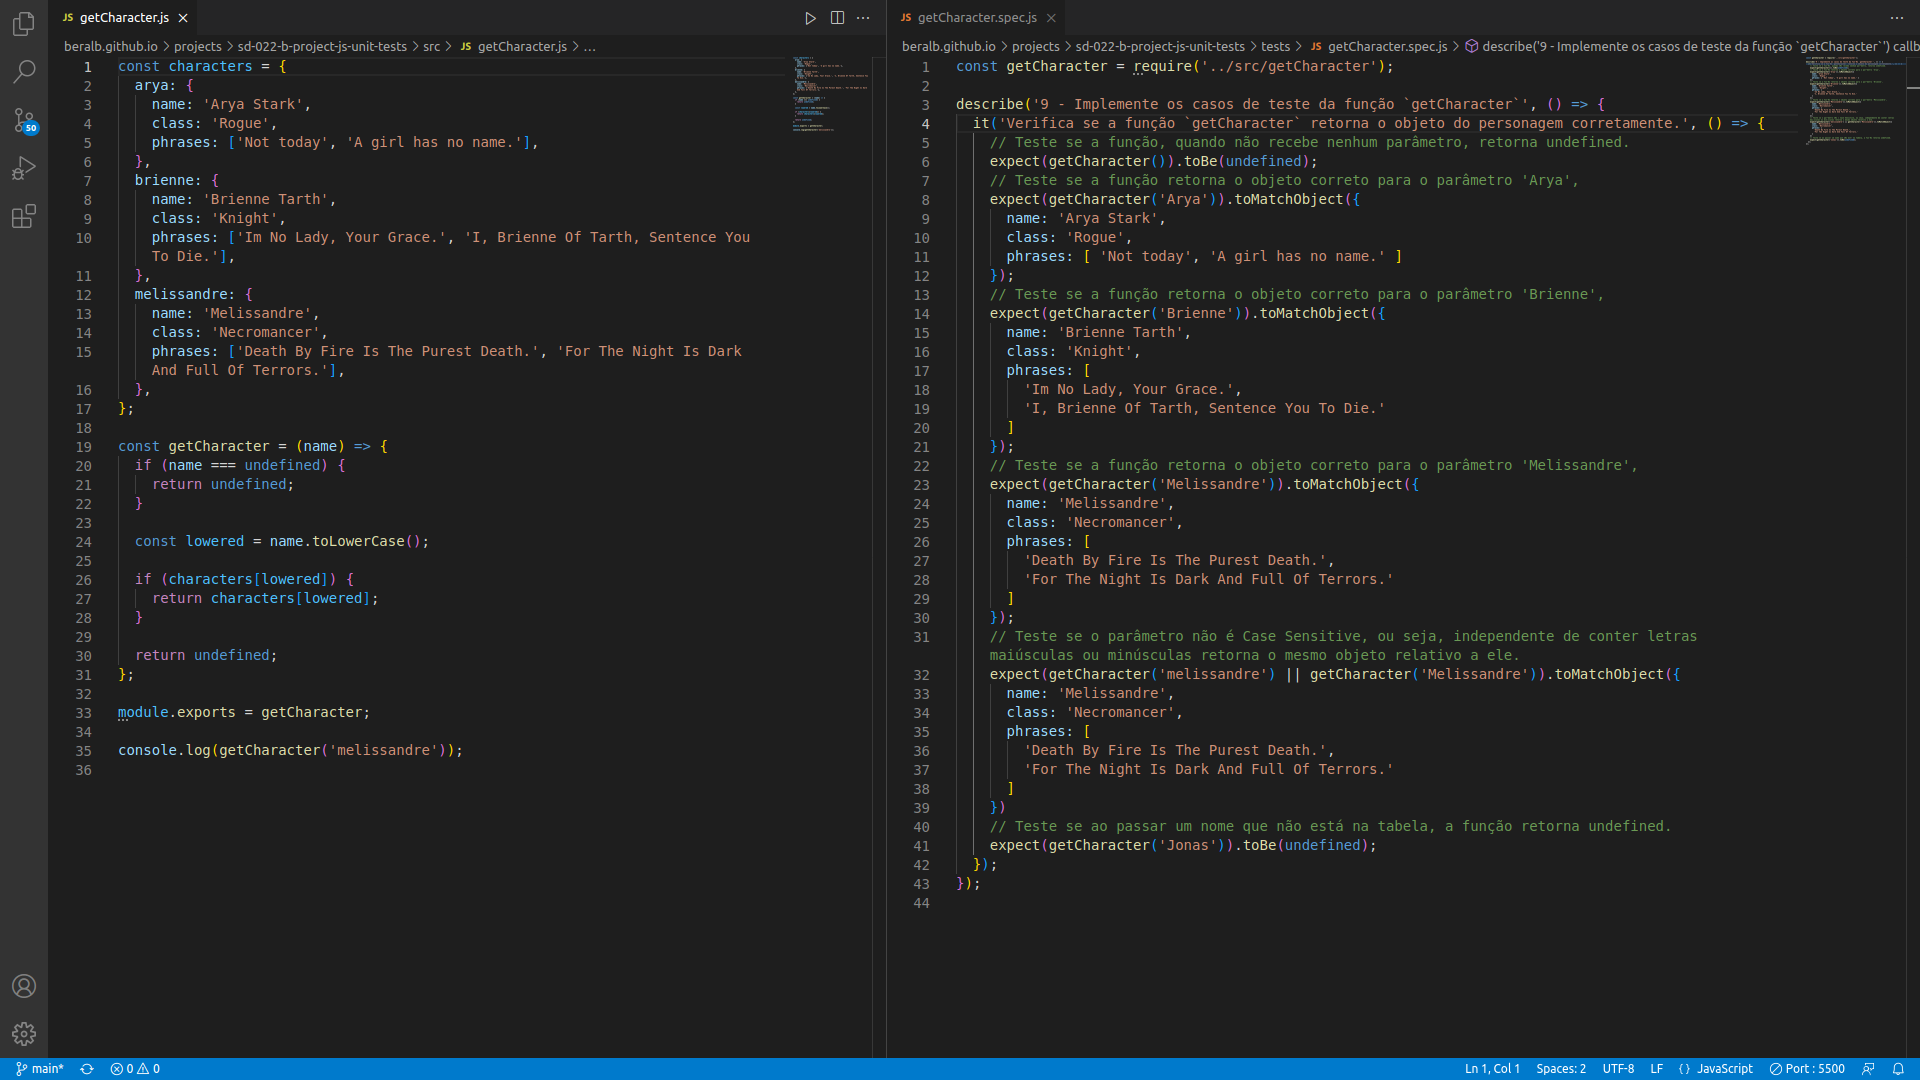Open the tests folder breadcrumb
This screenshot has width=1920, height=1080.
(x=1275, y=46)
